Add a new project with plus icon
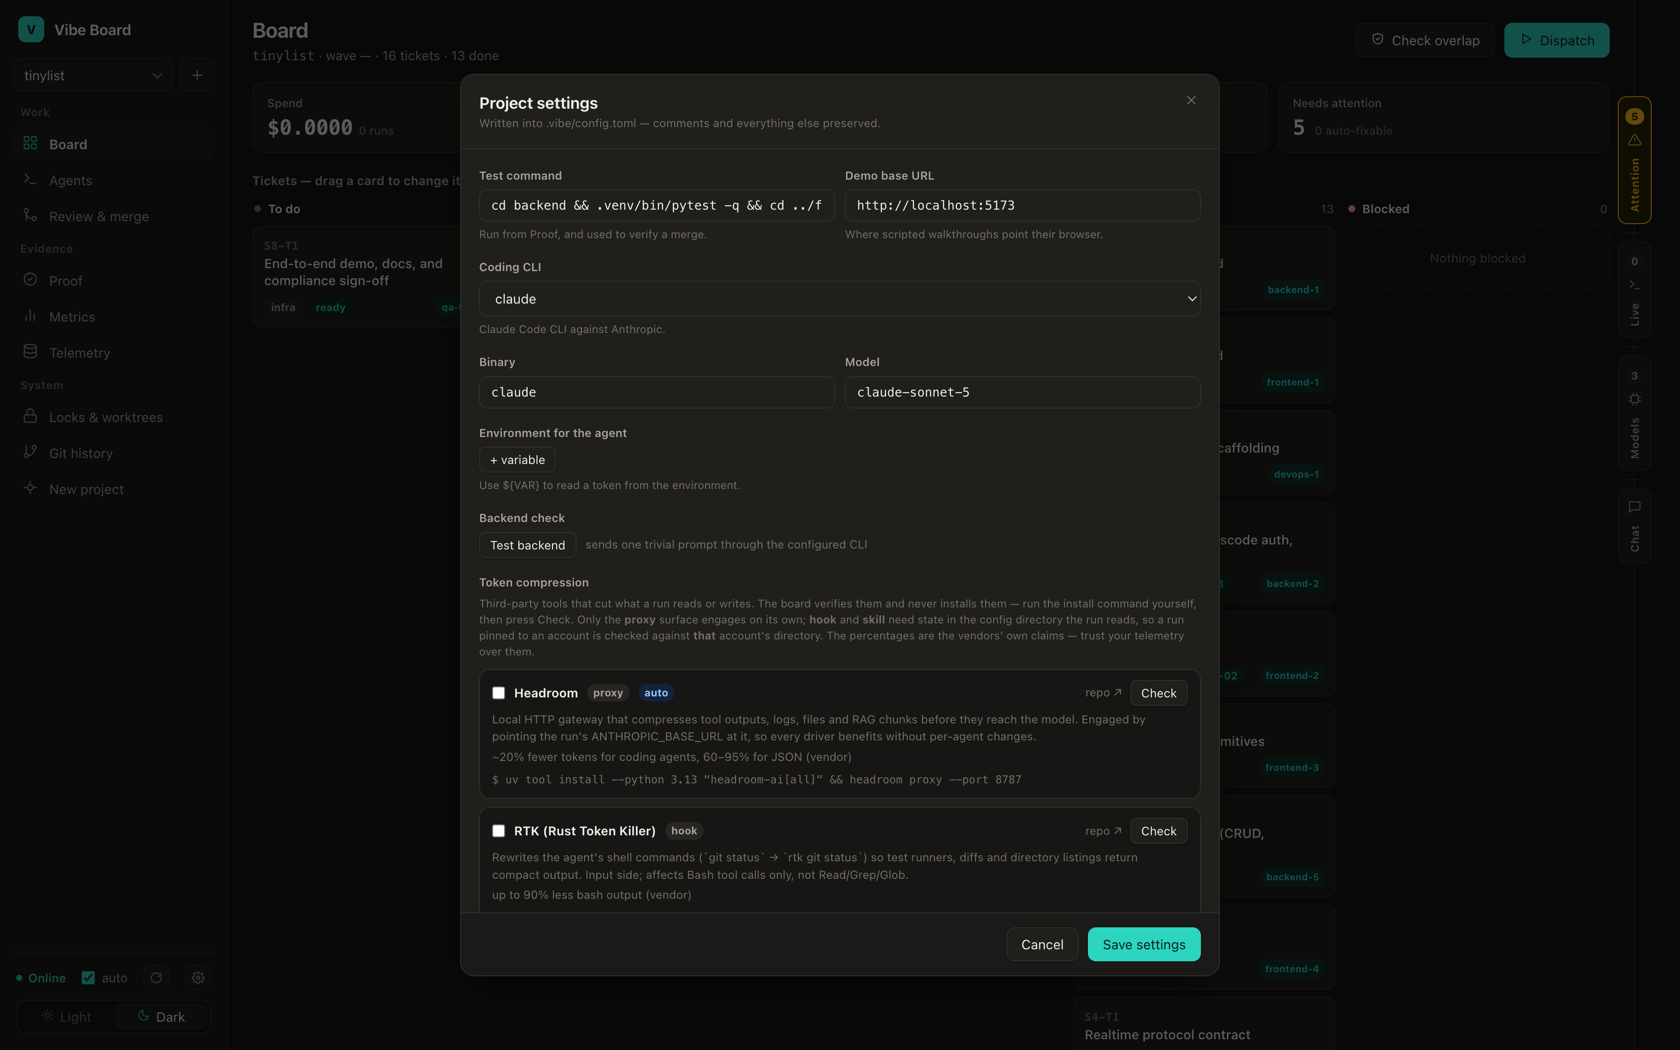 pos(197,75)
